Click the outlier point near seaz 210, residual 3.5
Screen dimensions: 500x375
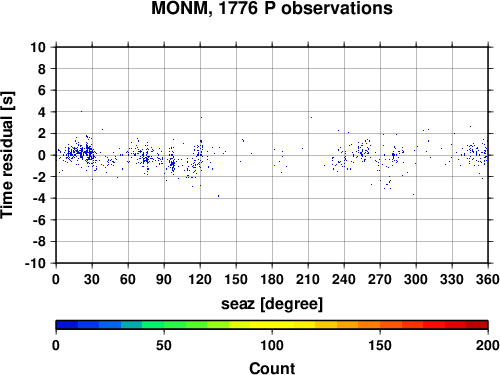click(x=311, y=117)
